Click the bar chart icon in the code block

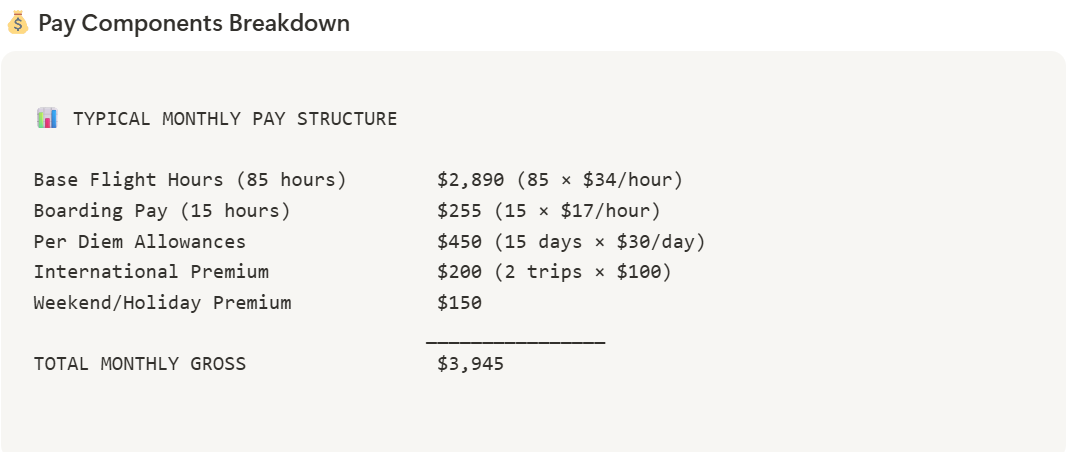(47, 119)
